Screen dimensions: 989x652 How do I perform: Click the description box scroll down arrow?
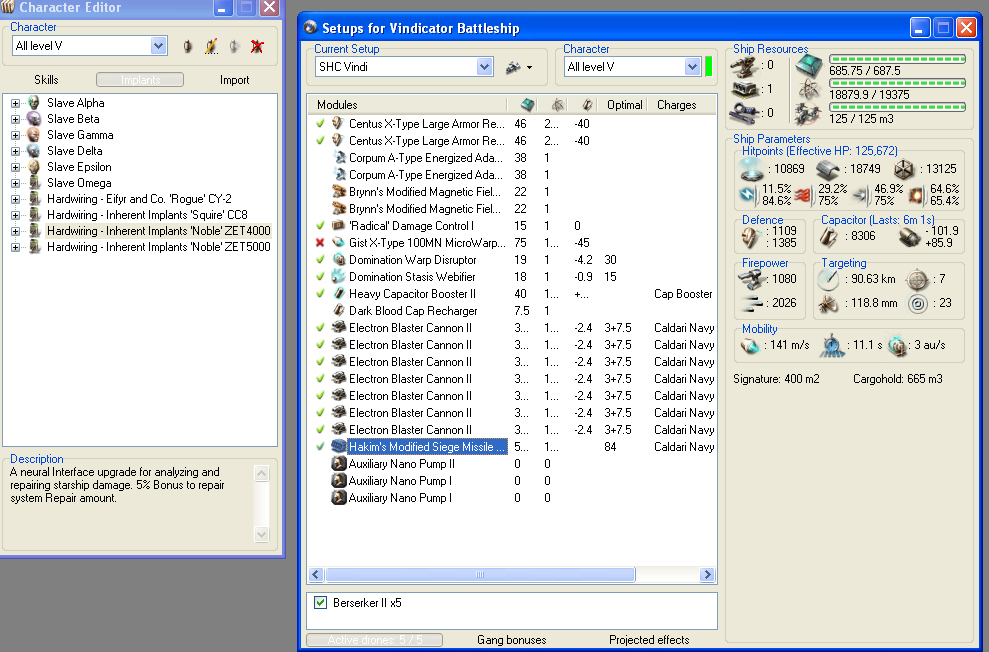(x=262, y=534)
